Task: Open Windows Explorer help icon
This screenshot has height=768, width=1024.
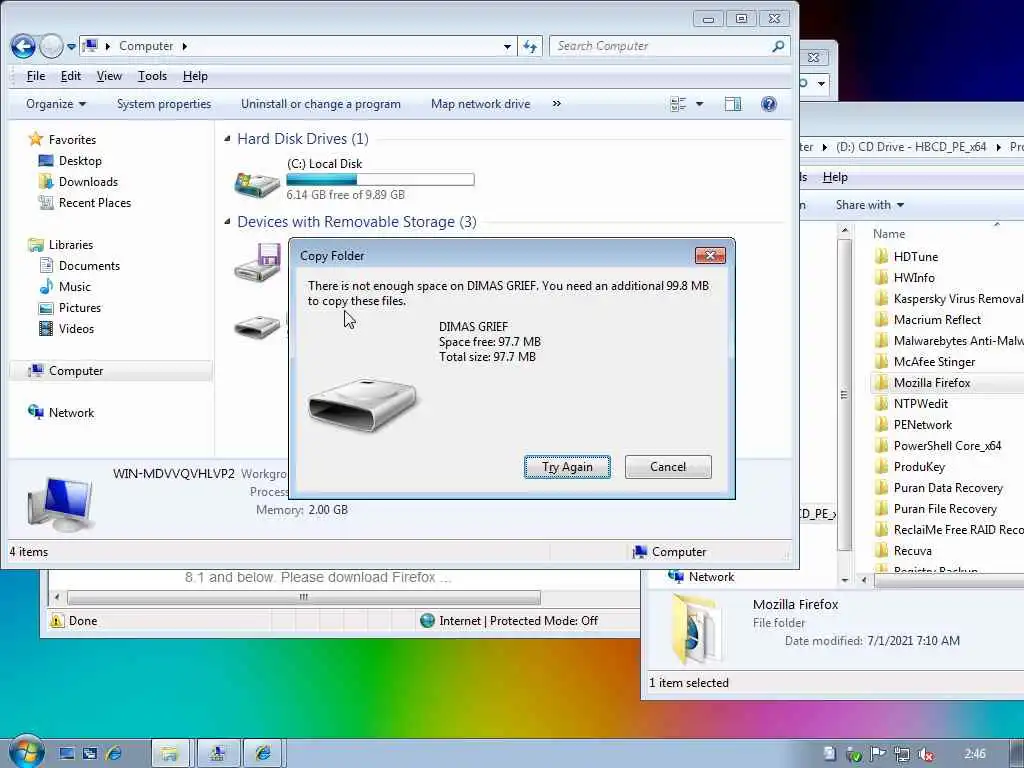Action: point(769,104)
